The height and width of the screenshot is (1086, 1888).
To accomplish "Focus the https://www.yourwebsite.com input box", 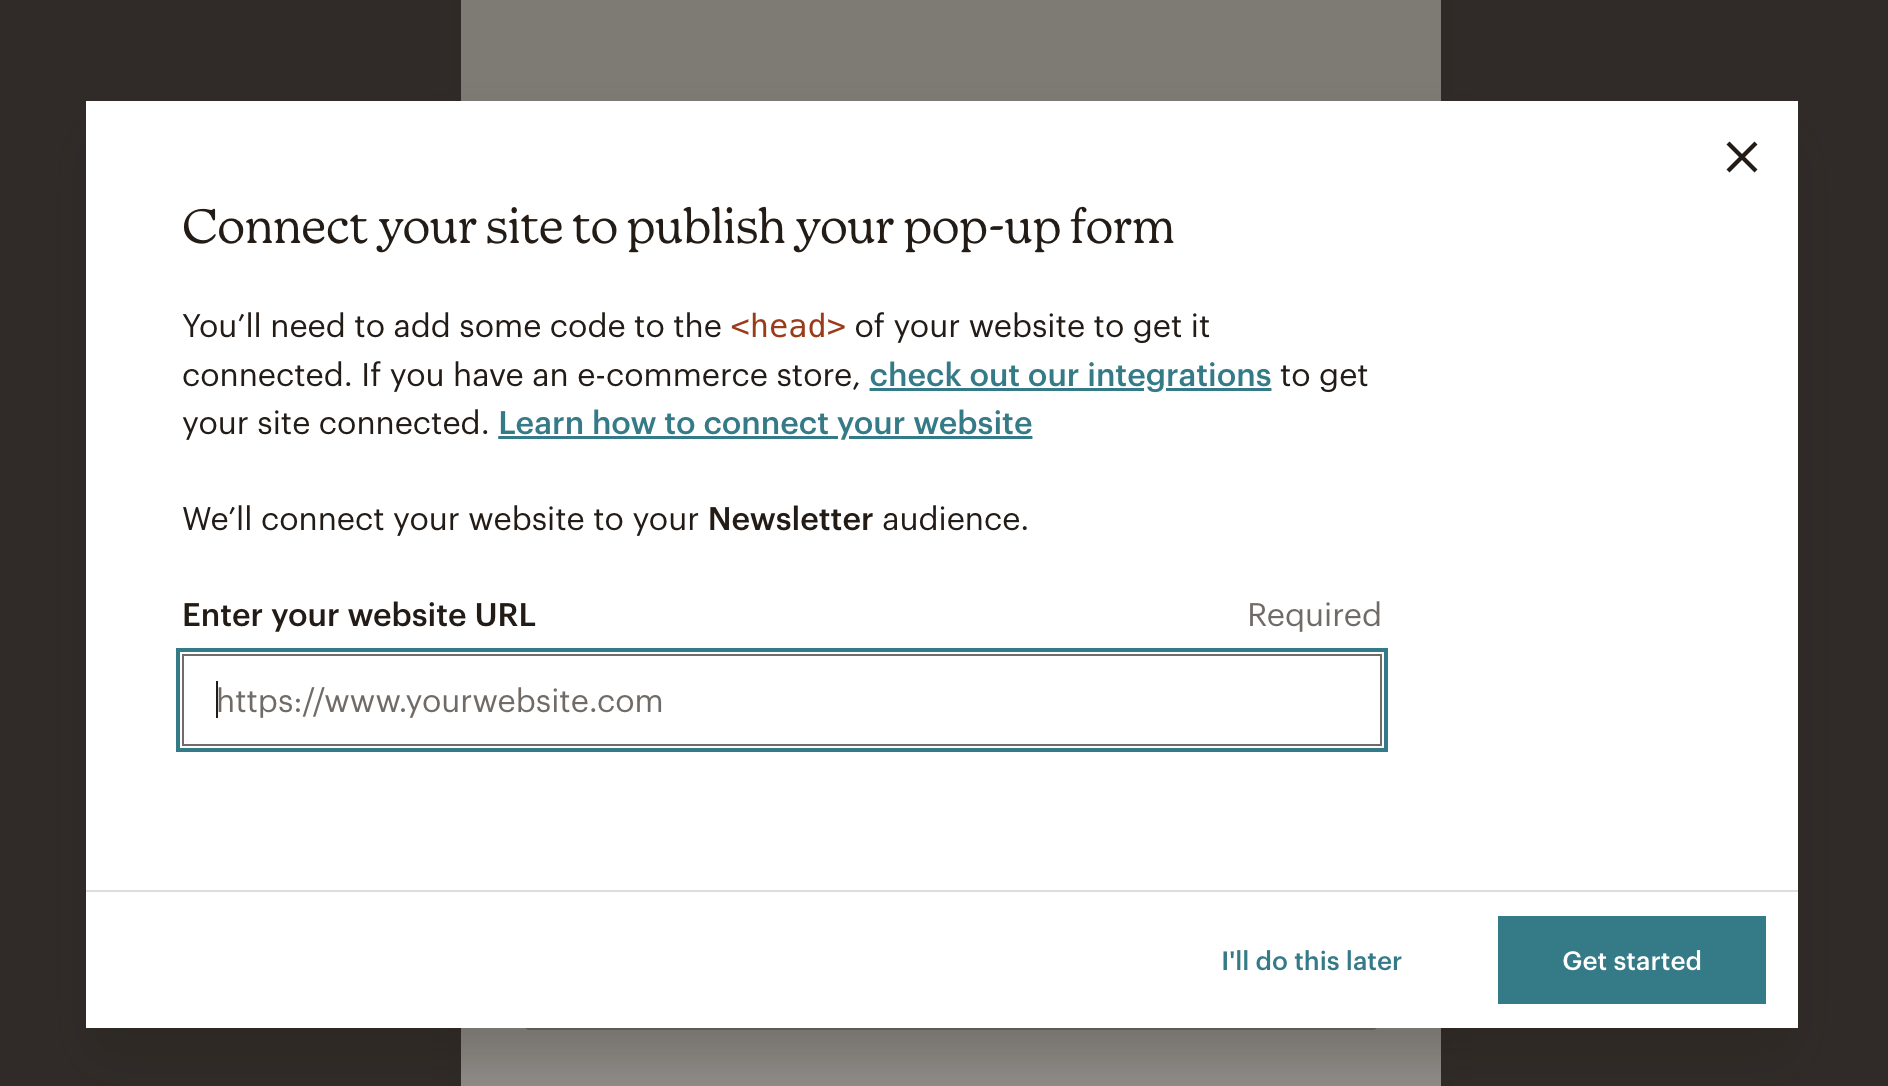I will (x=780, y=700).
